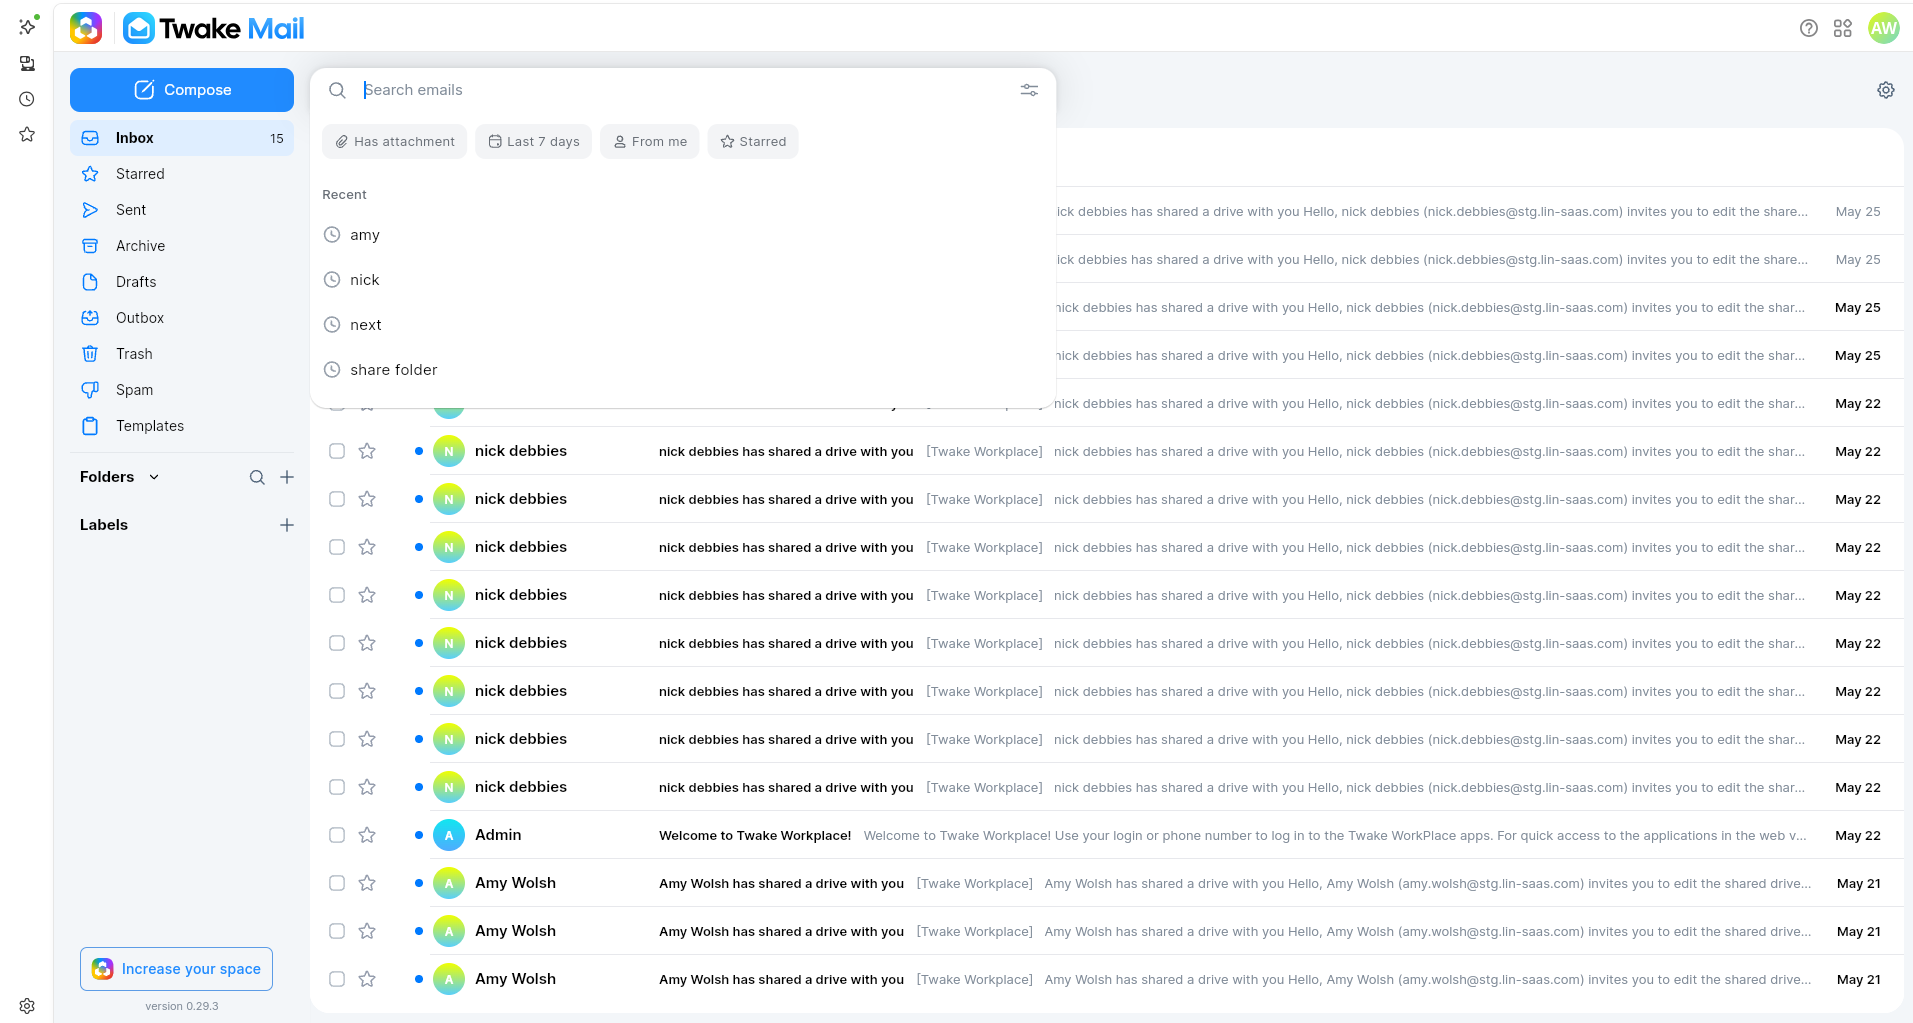Click the Admin sender avatar
This screenshot has height=1023, width=1913.
(x=449, y=835)
